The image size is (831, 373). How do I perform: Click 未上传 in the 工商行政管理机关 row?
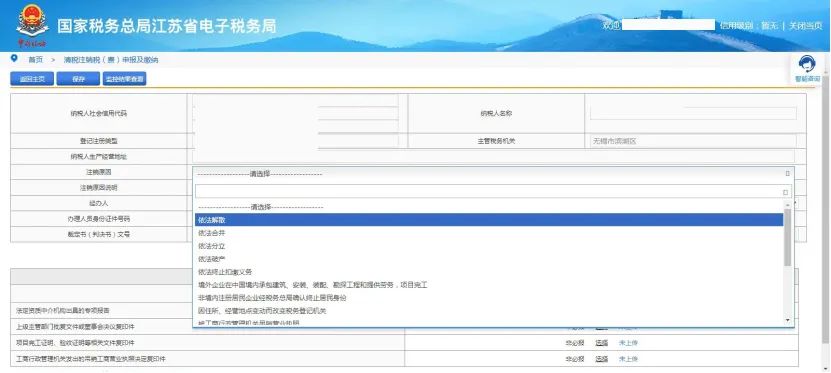(629, 359)
